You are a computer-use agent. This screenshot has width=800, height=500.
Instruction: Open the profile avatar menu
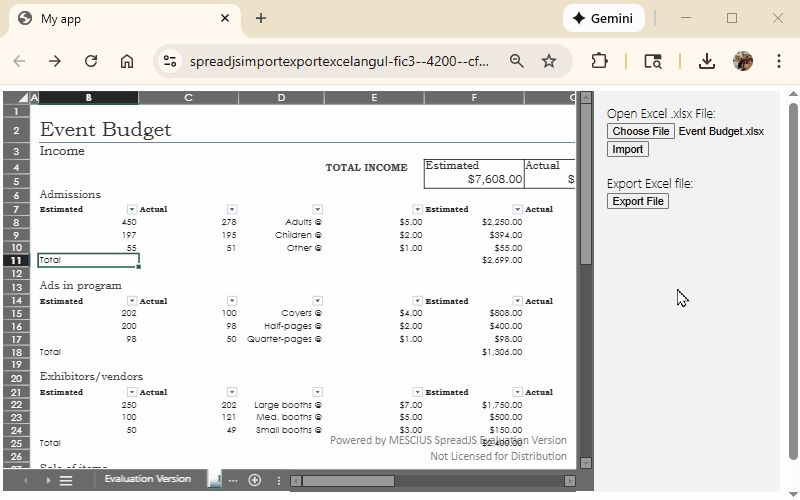point(743,61)
